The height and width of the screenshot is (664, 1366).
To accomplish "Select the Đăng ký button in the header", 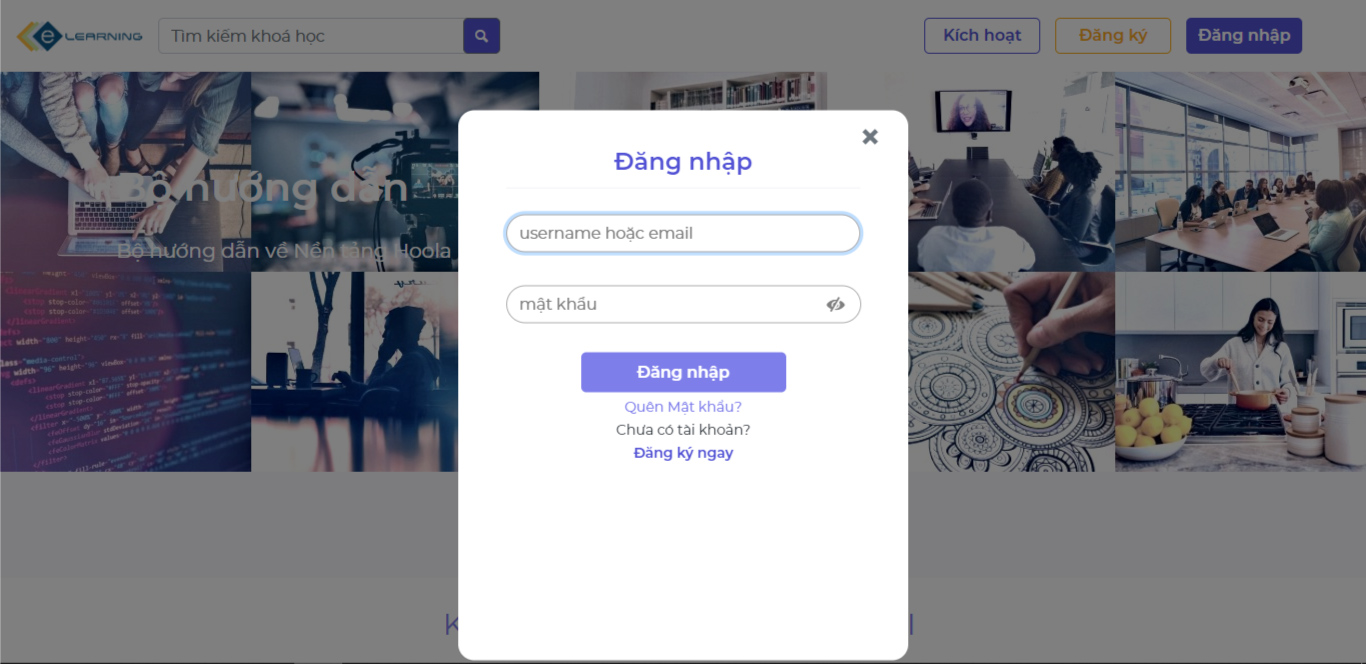I will click(1113, 35).
